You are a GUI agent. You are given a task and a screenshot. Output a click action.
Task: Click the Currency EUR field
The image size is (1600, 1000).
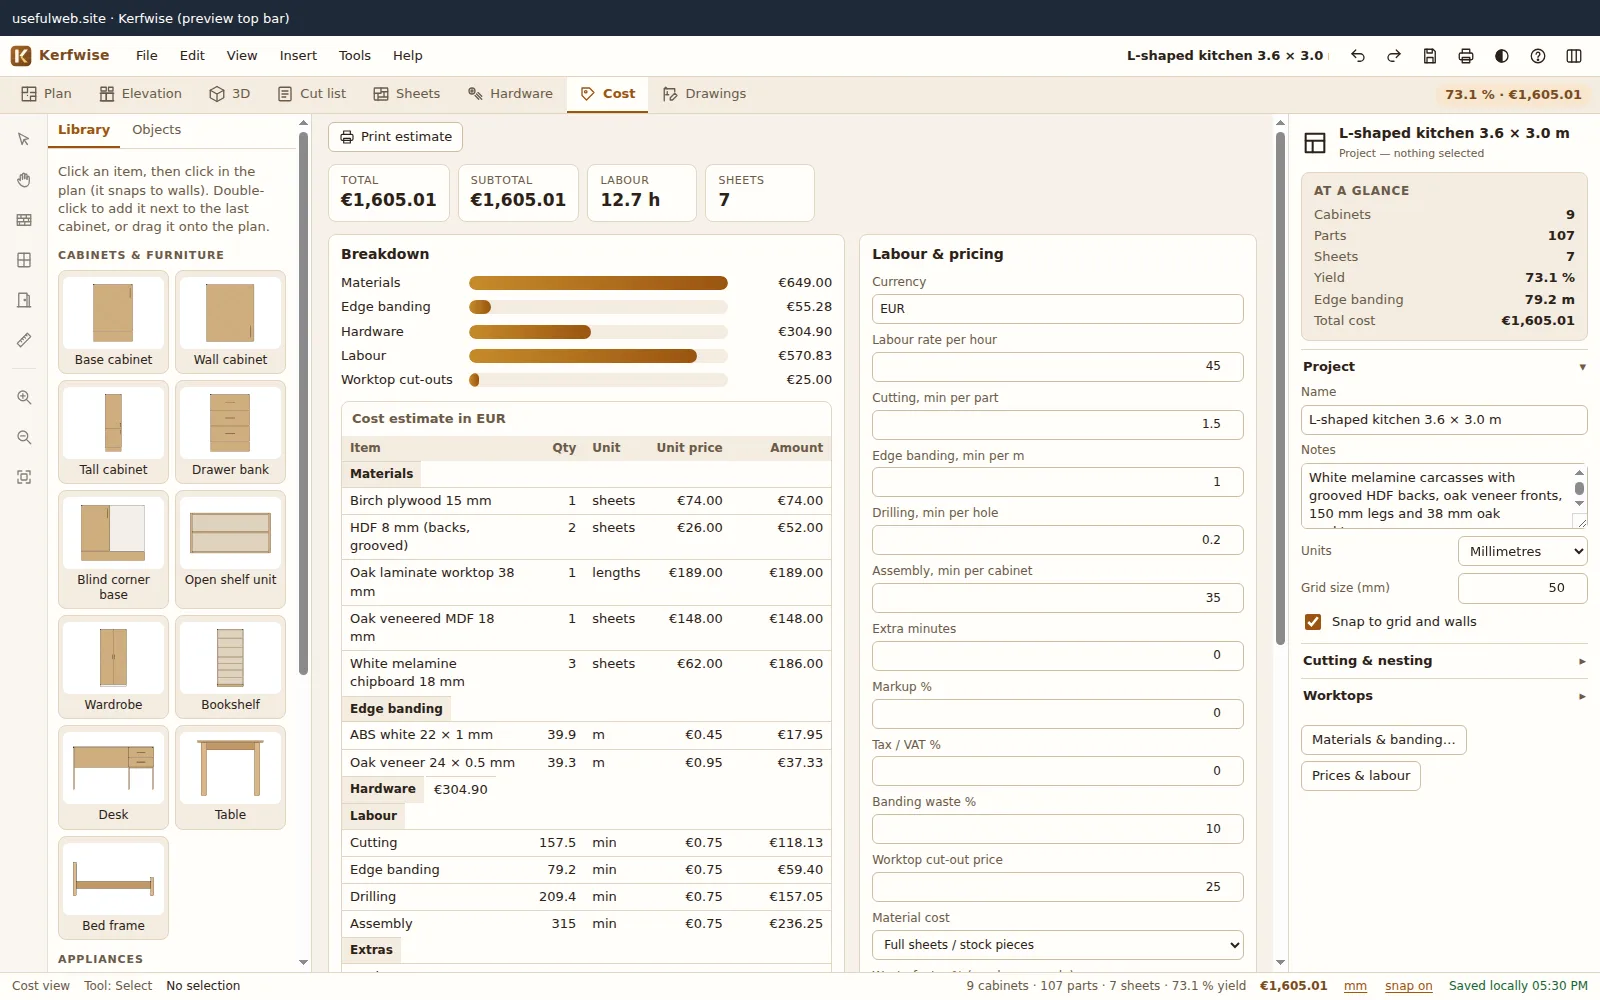(1058, 309)
